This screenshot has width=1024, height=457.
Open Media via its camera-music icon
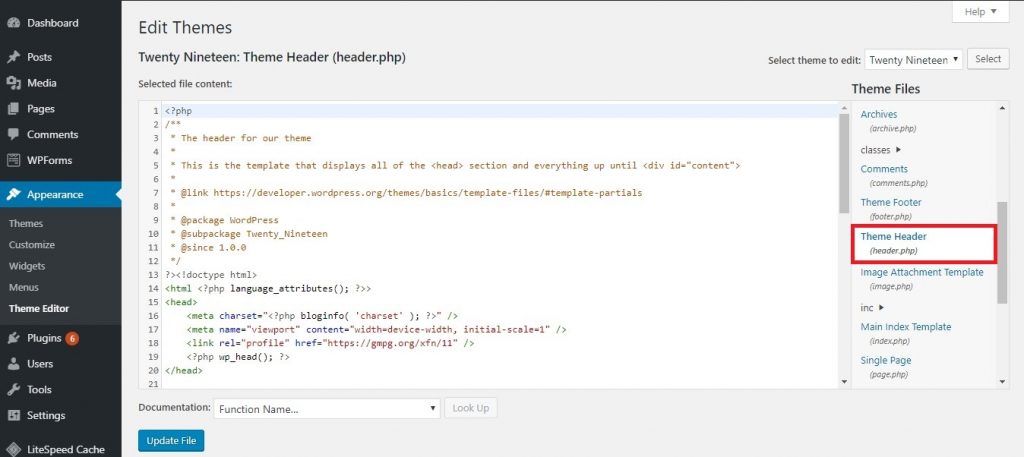[x=13, y=83]
